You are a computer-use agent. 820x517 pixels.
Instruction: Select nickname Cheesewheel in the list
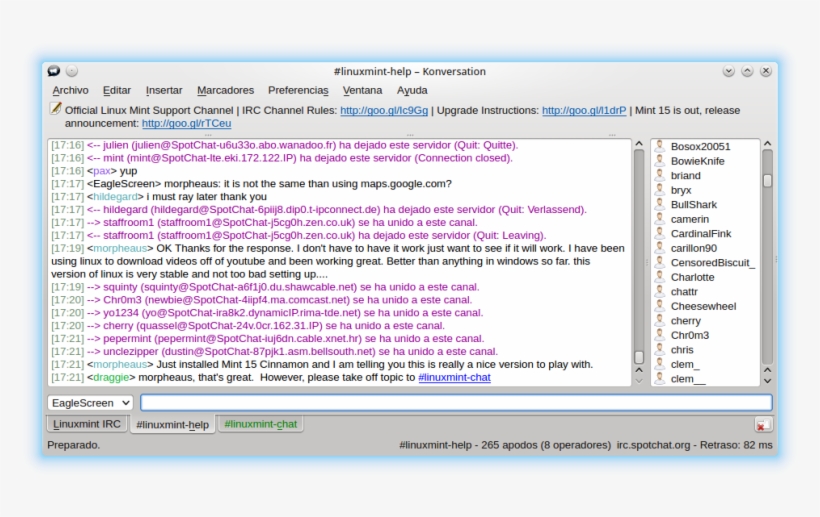[703, 306]
